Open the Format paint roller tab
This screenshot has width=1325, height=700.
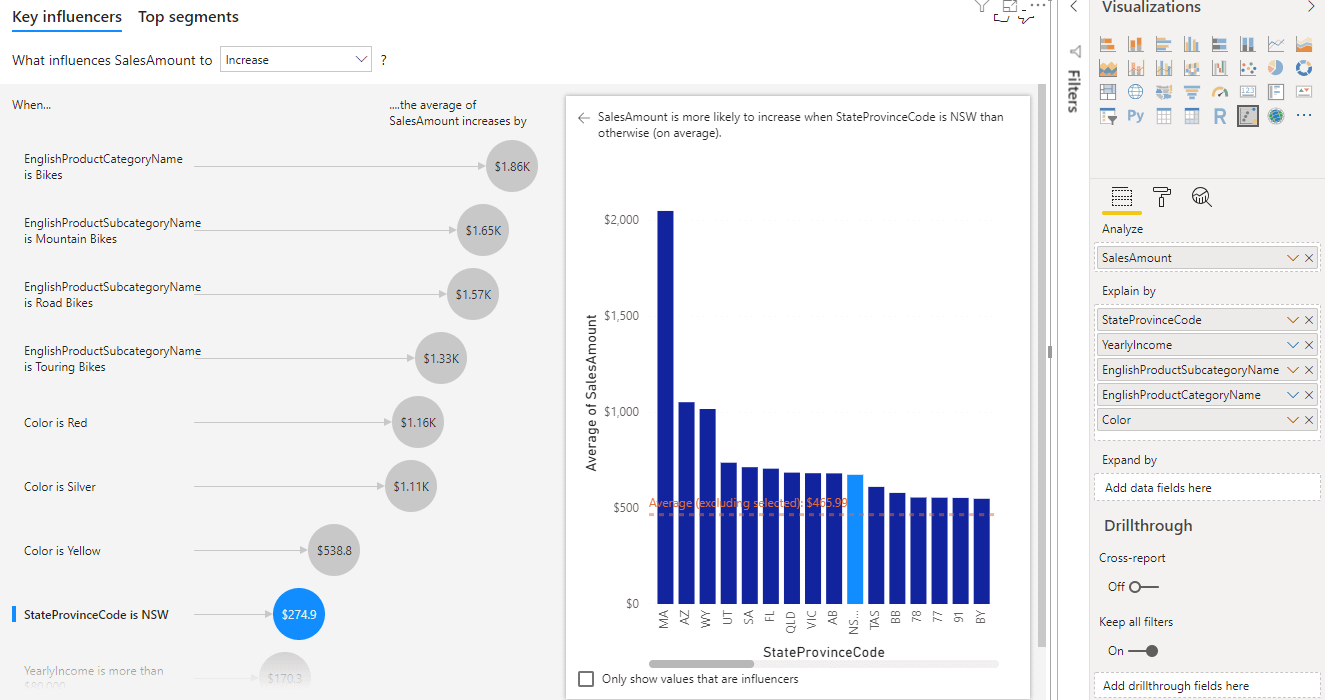tap(1161, 197)
